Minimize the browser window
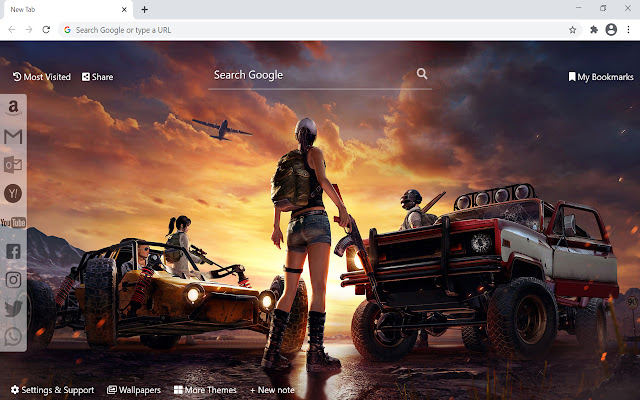 pos(578,8)
